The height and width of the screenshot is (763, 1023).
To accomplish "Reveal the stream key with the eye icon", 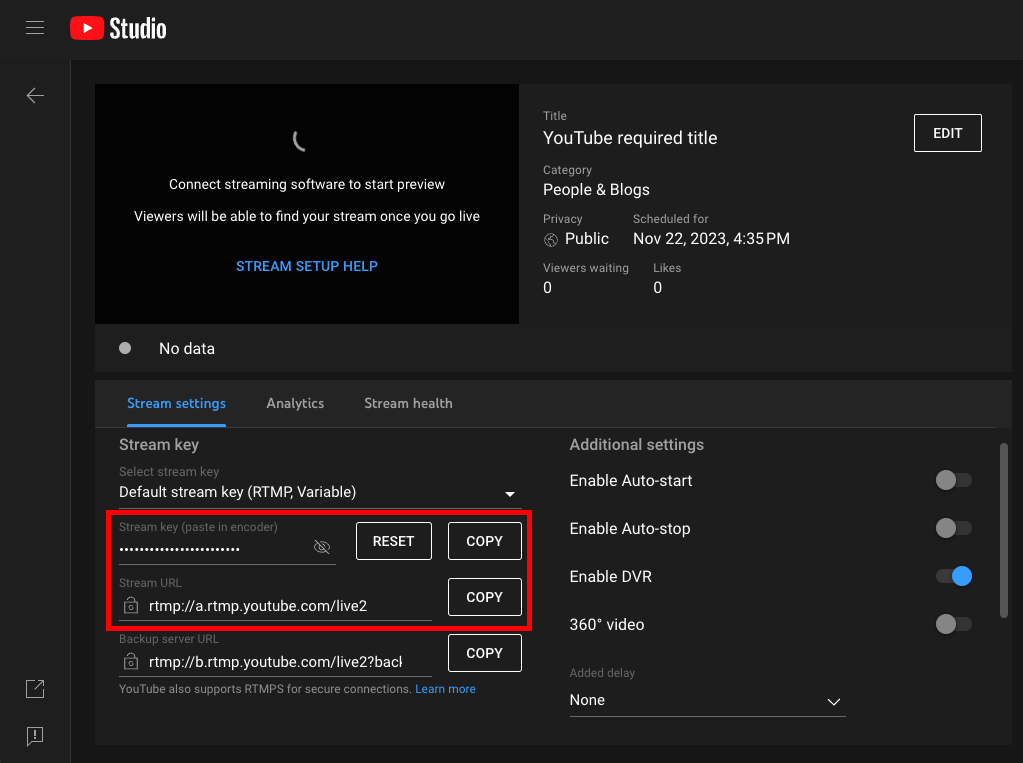I will click(x=322, y=547).
